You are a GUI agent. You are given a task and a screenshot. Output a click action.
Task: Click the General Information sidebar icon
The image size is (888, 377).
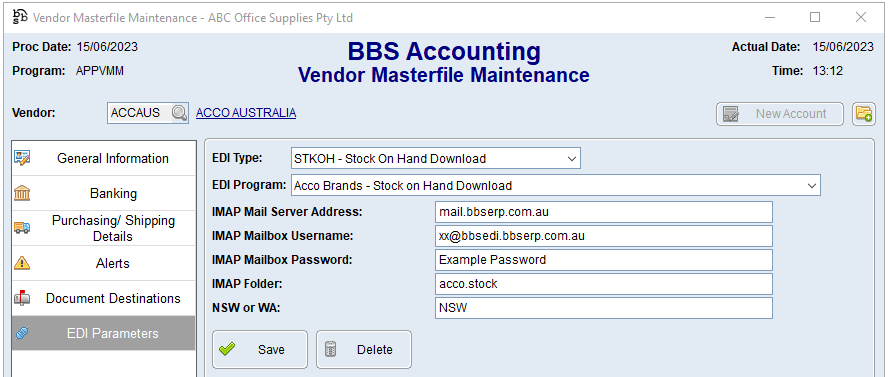[22, 158]
